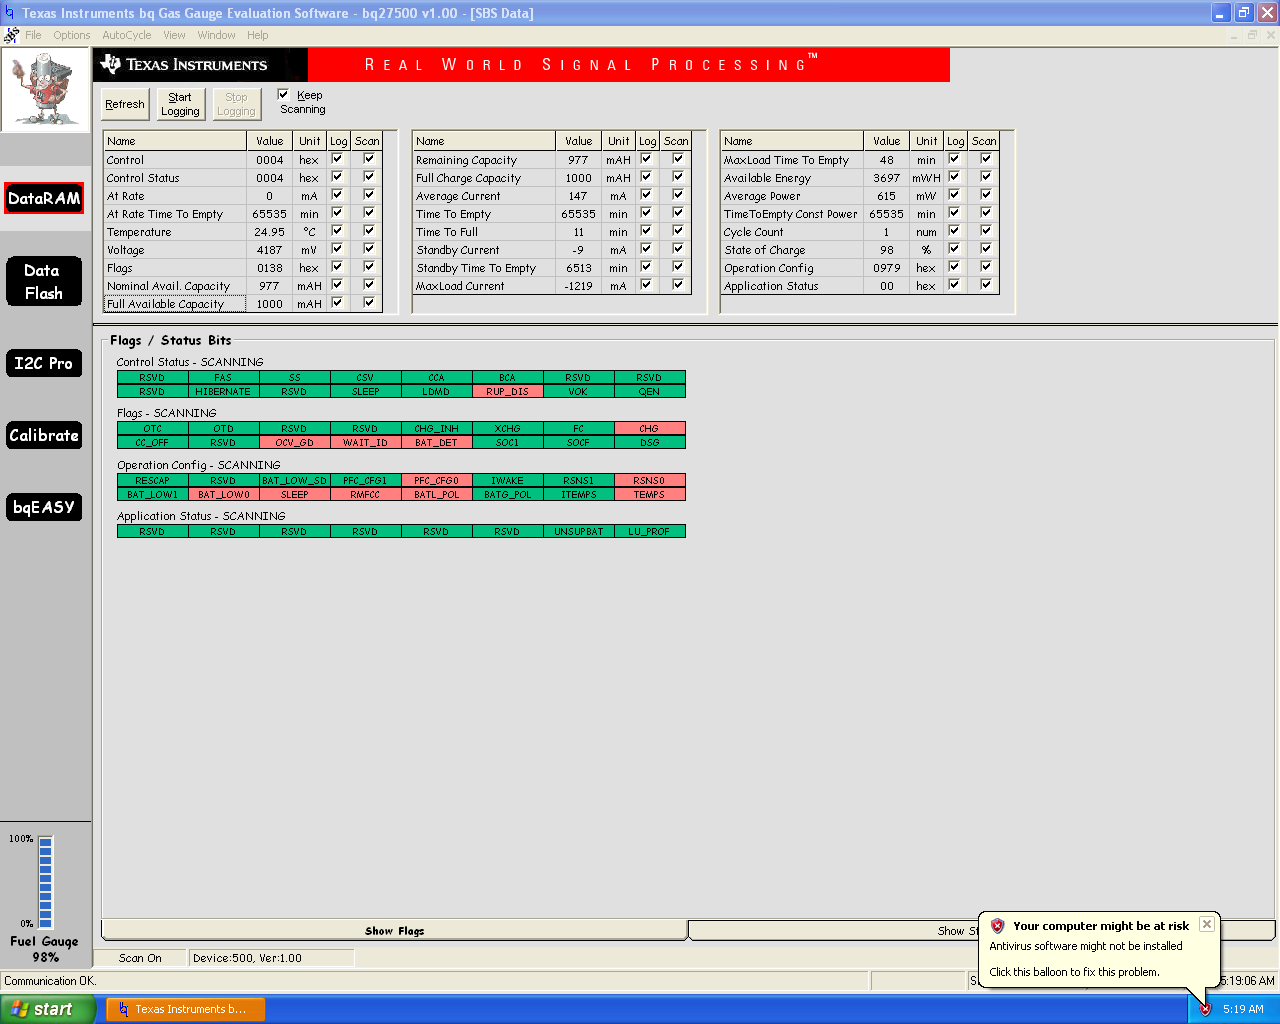
Task: Close the antivirus warning balloon
Action: tap(1207, 924)
